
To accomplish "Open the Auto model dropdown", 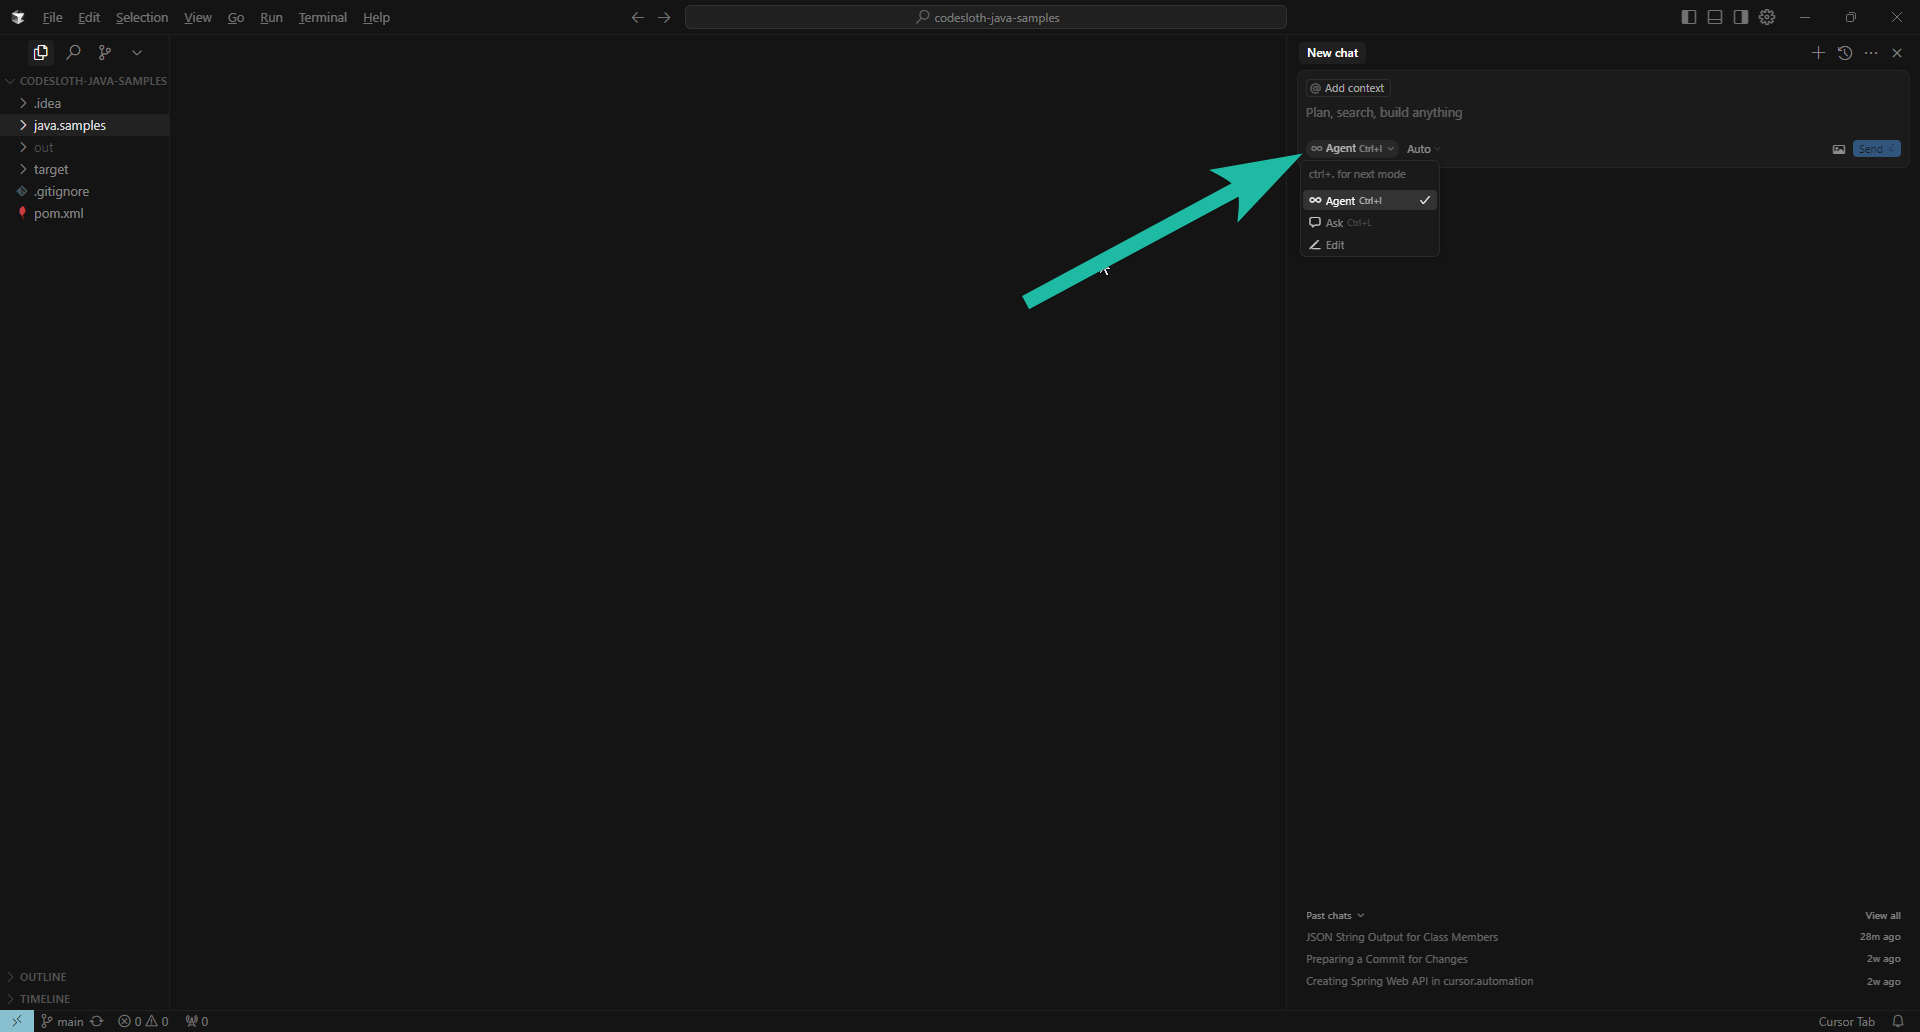I will pyautogui.click(x=1424, y=149).
